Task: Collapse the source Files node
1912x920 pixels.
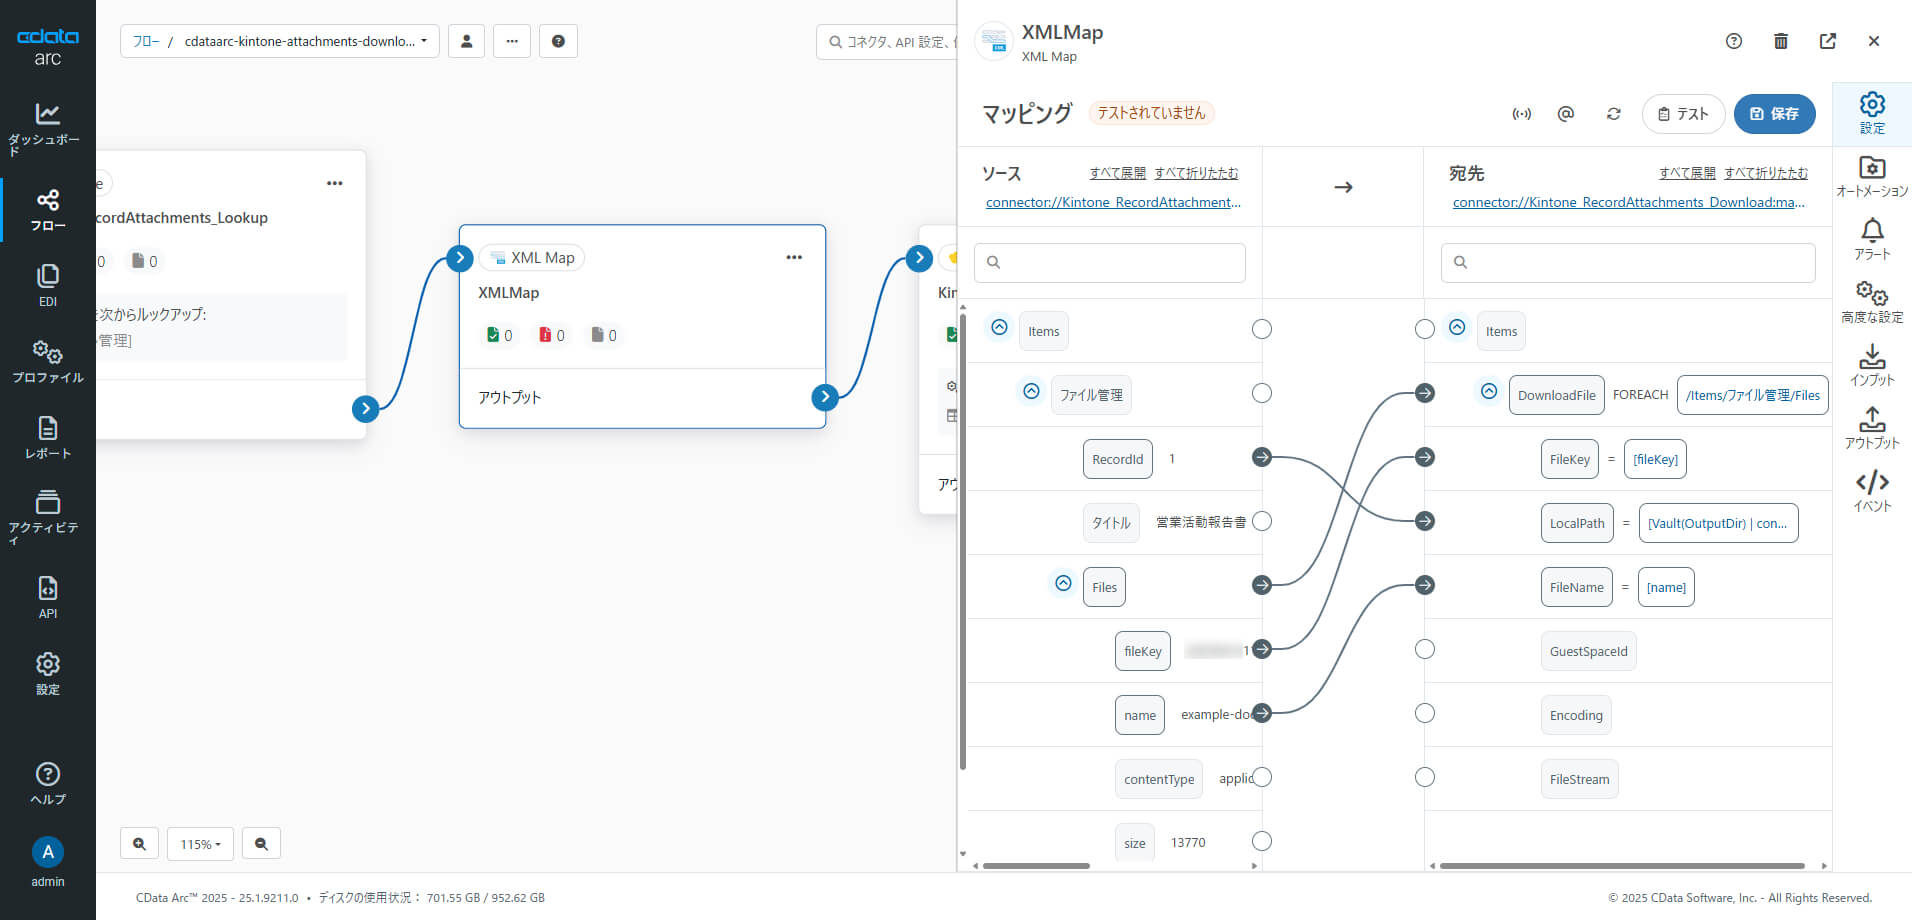Action: pos(1063,583)
